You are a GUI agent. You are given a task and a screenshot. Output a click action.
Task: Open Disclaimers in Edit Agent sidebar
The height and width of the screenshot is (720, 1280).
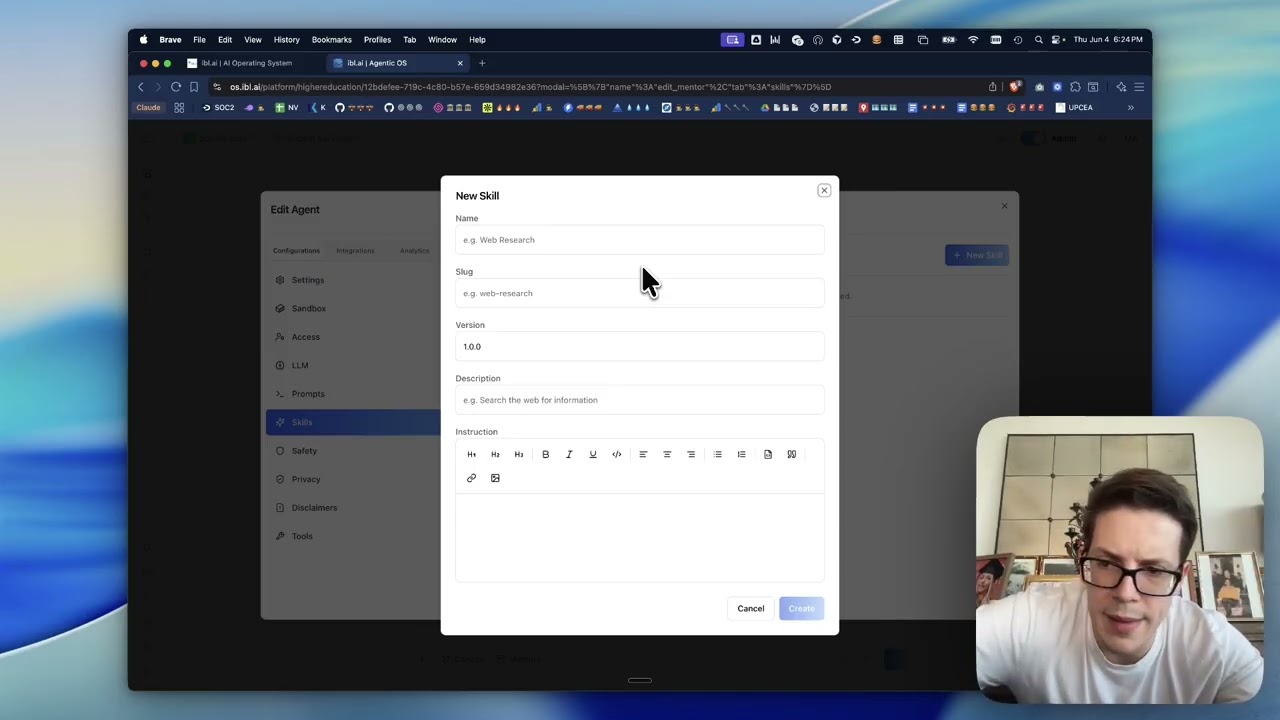click(314, 508)
